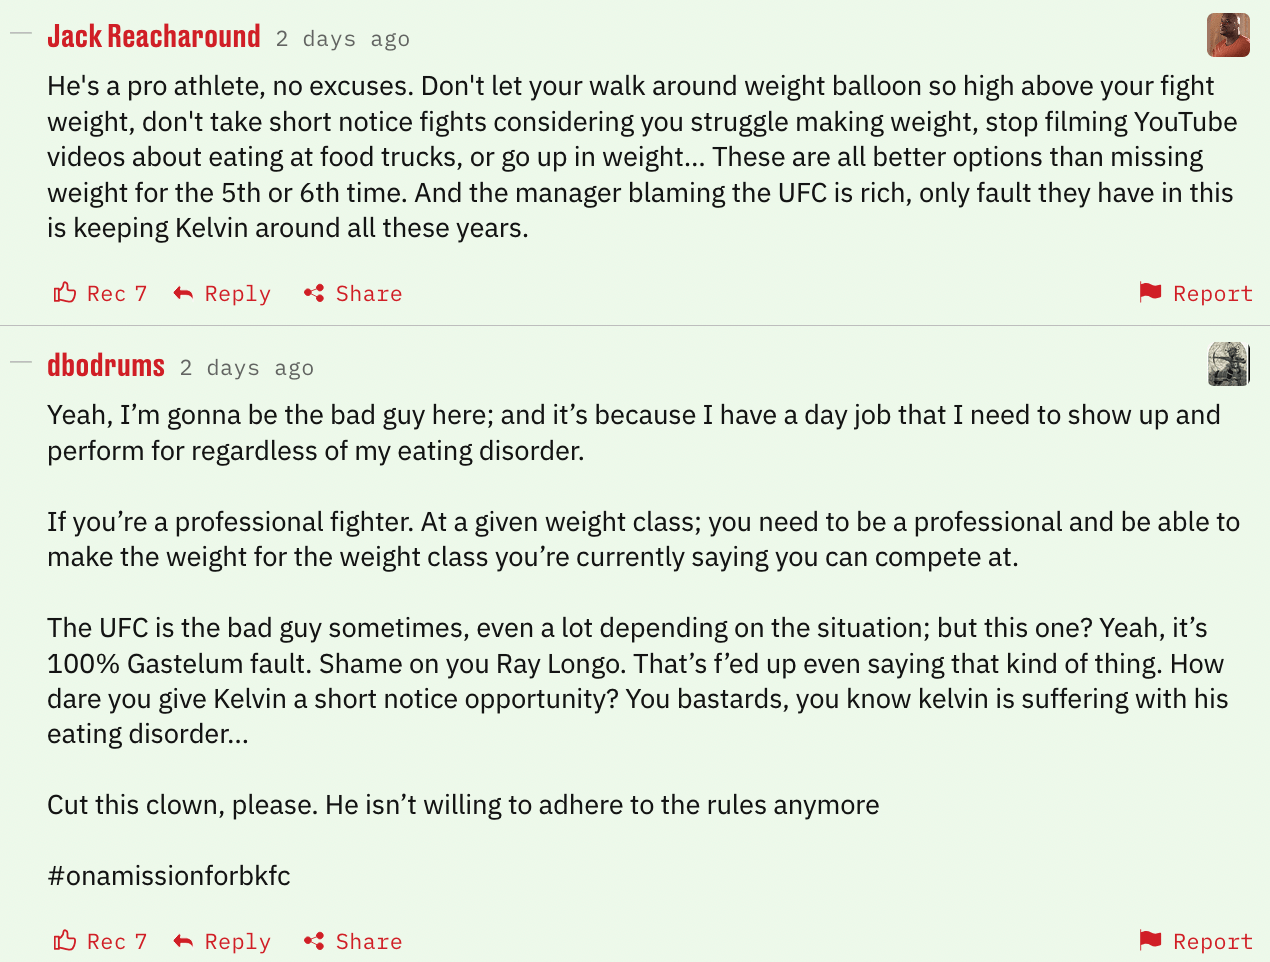The image size is (1270, 962).
Task: Click reply arrow icon under Jack Reacharound's comment
Action: [x=183, y=293]
